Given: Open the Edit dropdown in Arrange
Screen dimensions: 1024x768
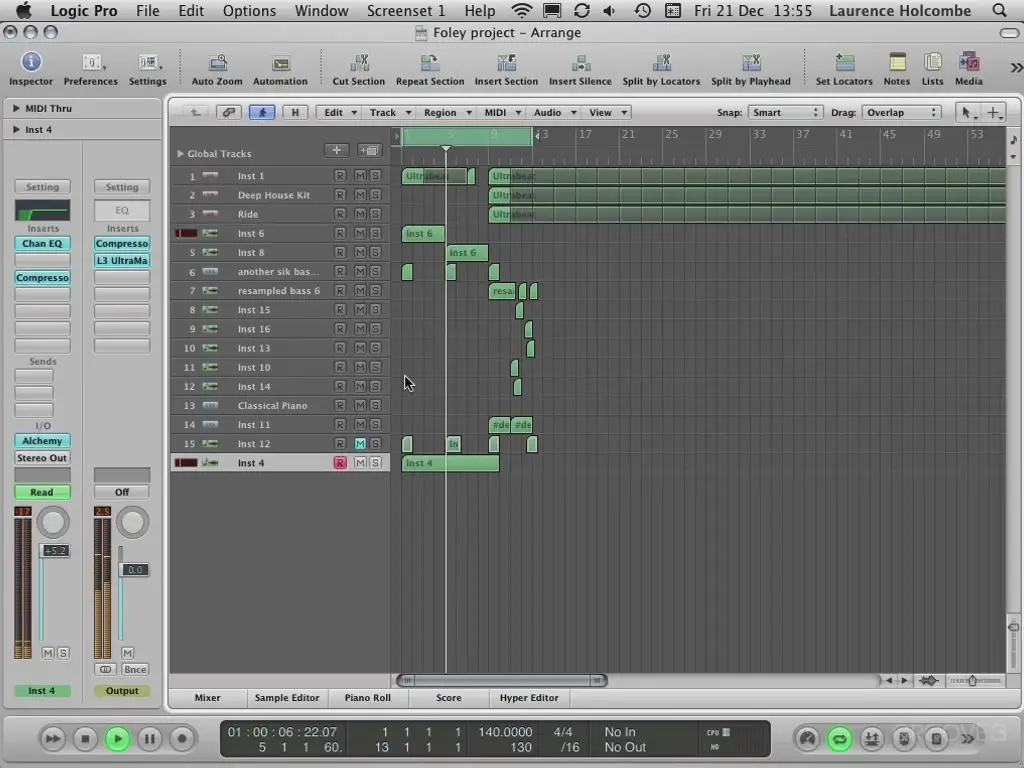Looking at the screenshot, I should tap(340, 112).
